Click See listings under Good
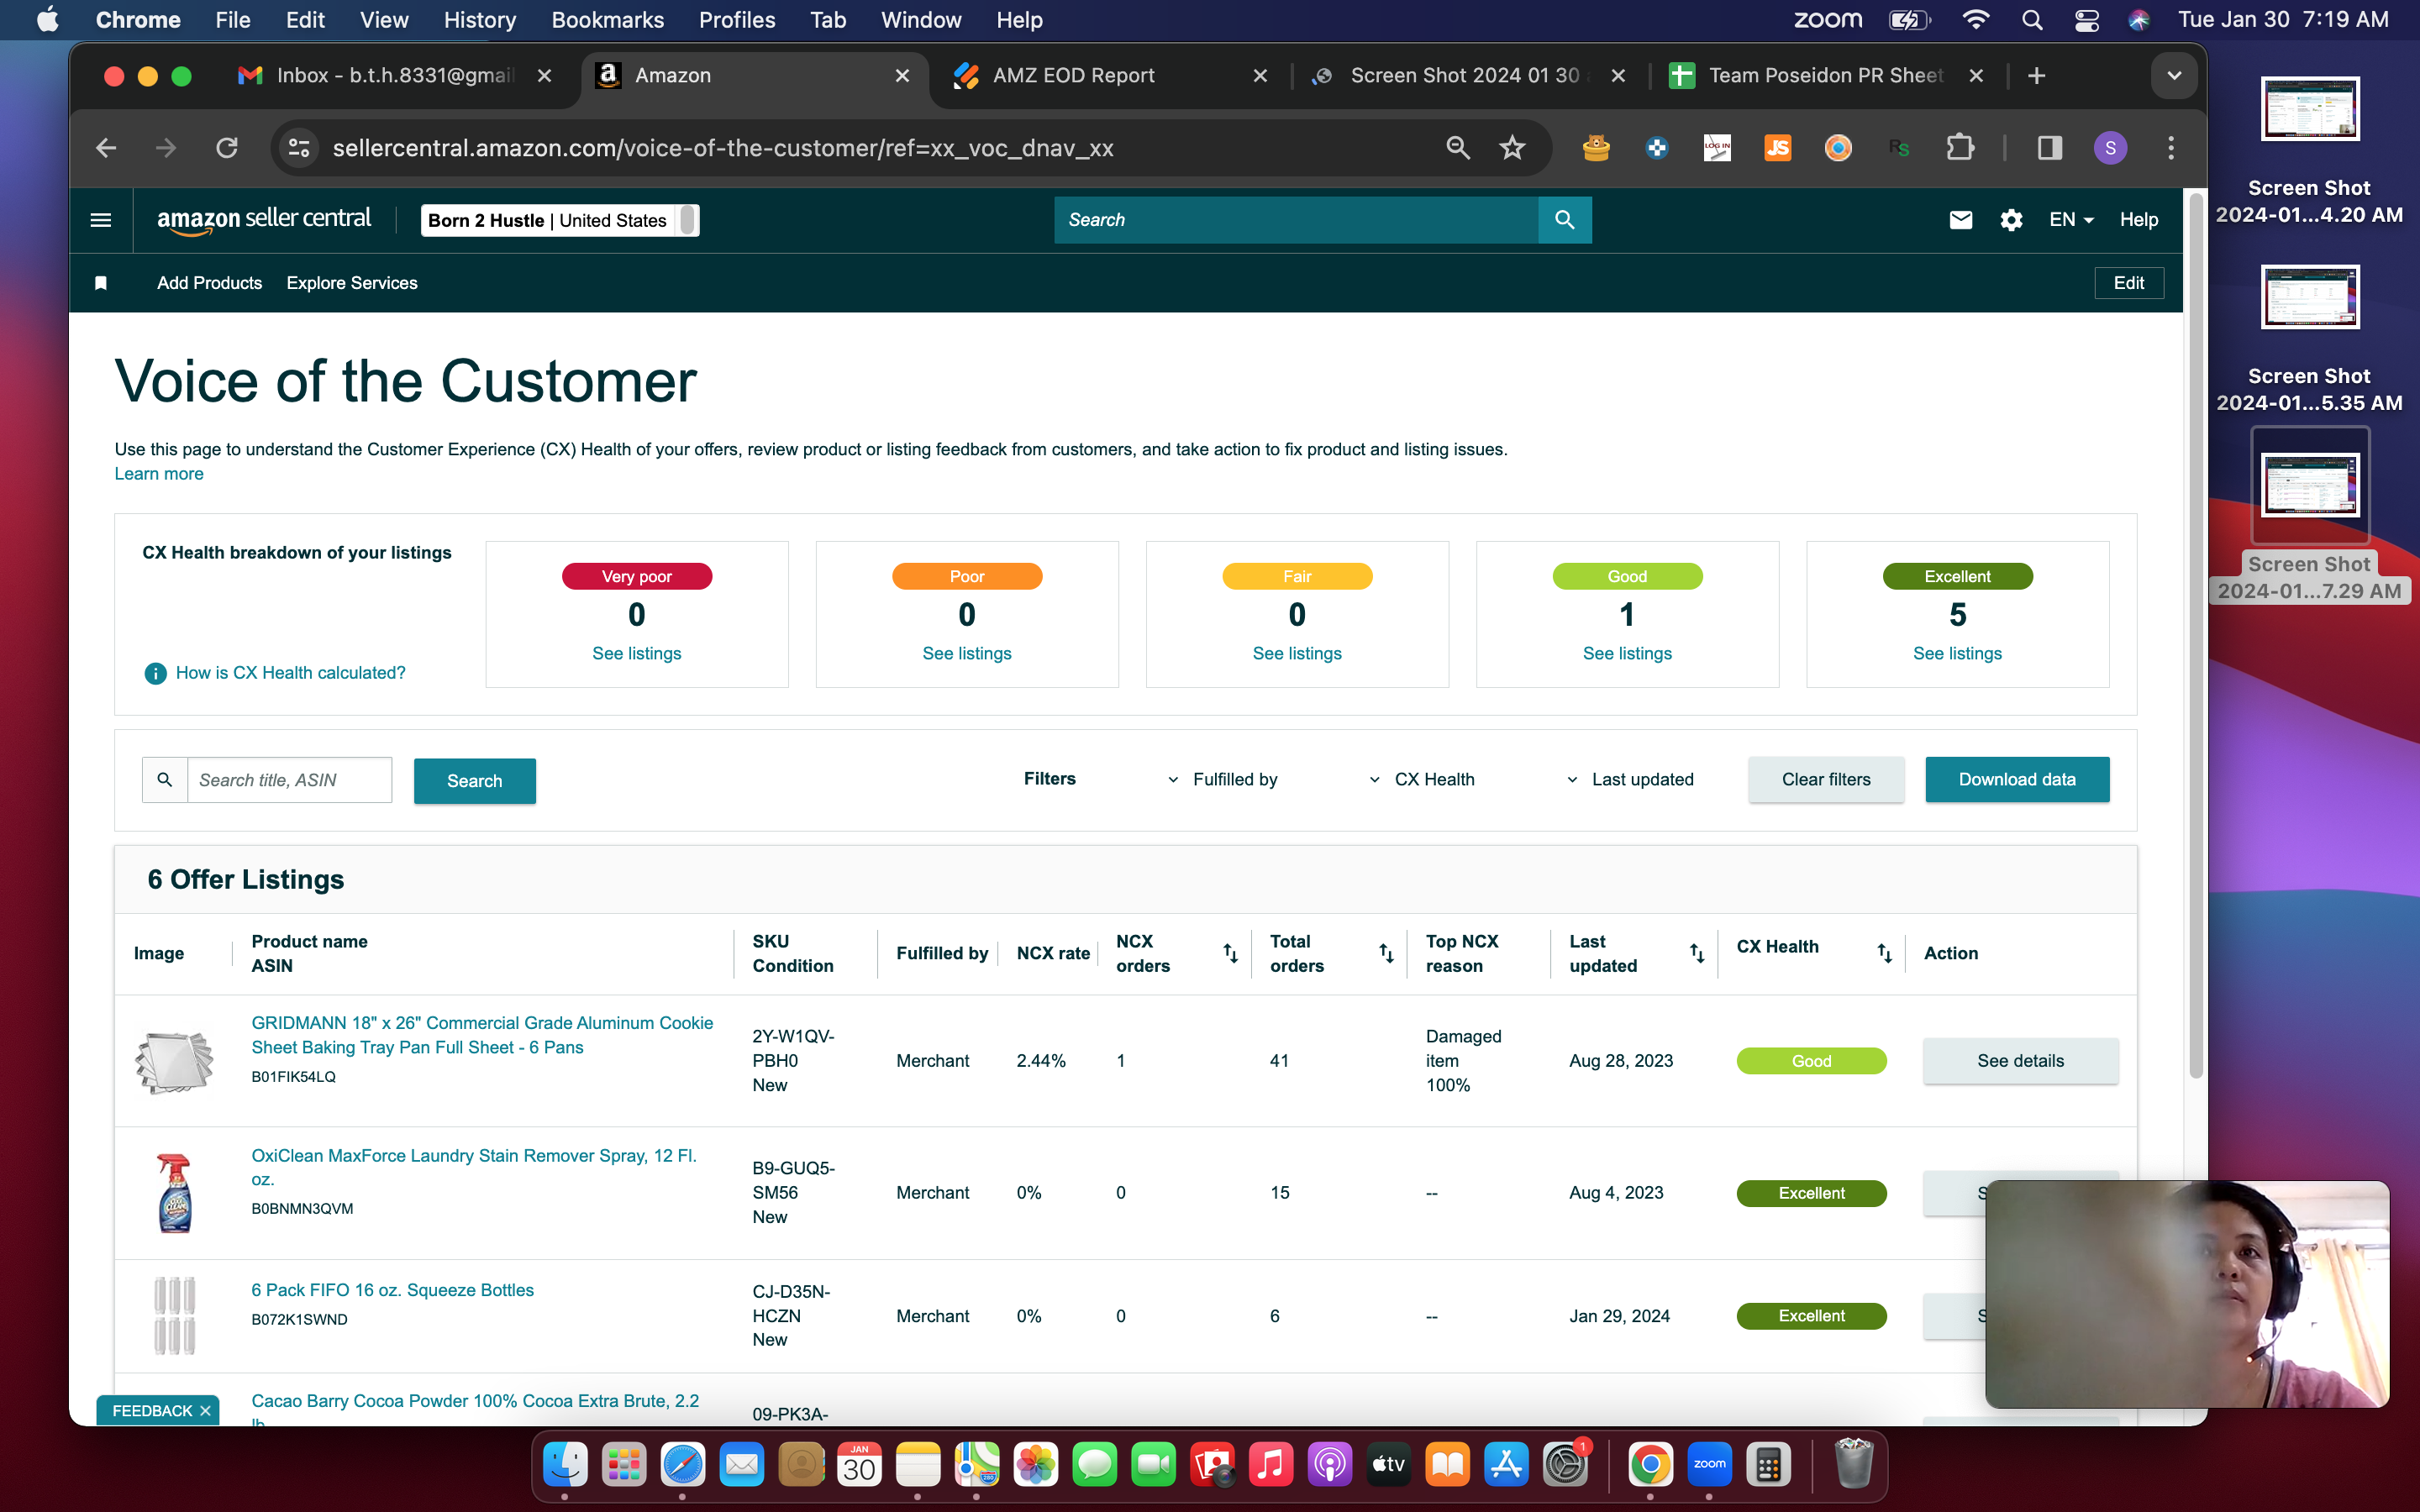The image size is (2420, 1512). click(x=1627, y=653)
